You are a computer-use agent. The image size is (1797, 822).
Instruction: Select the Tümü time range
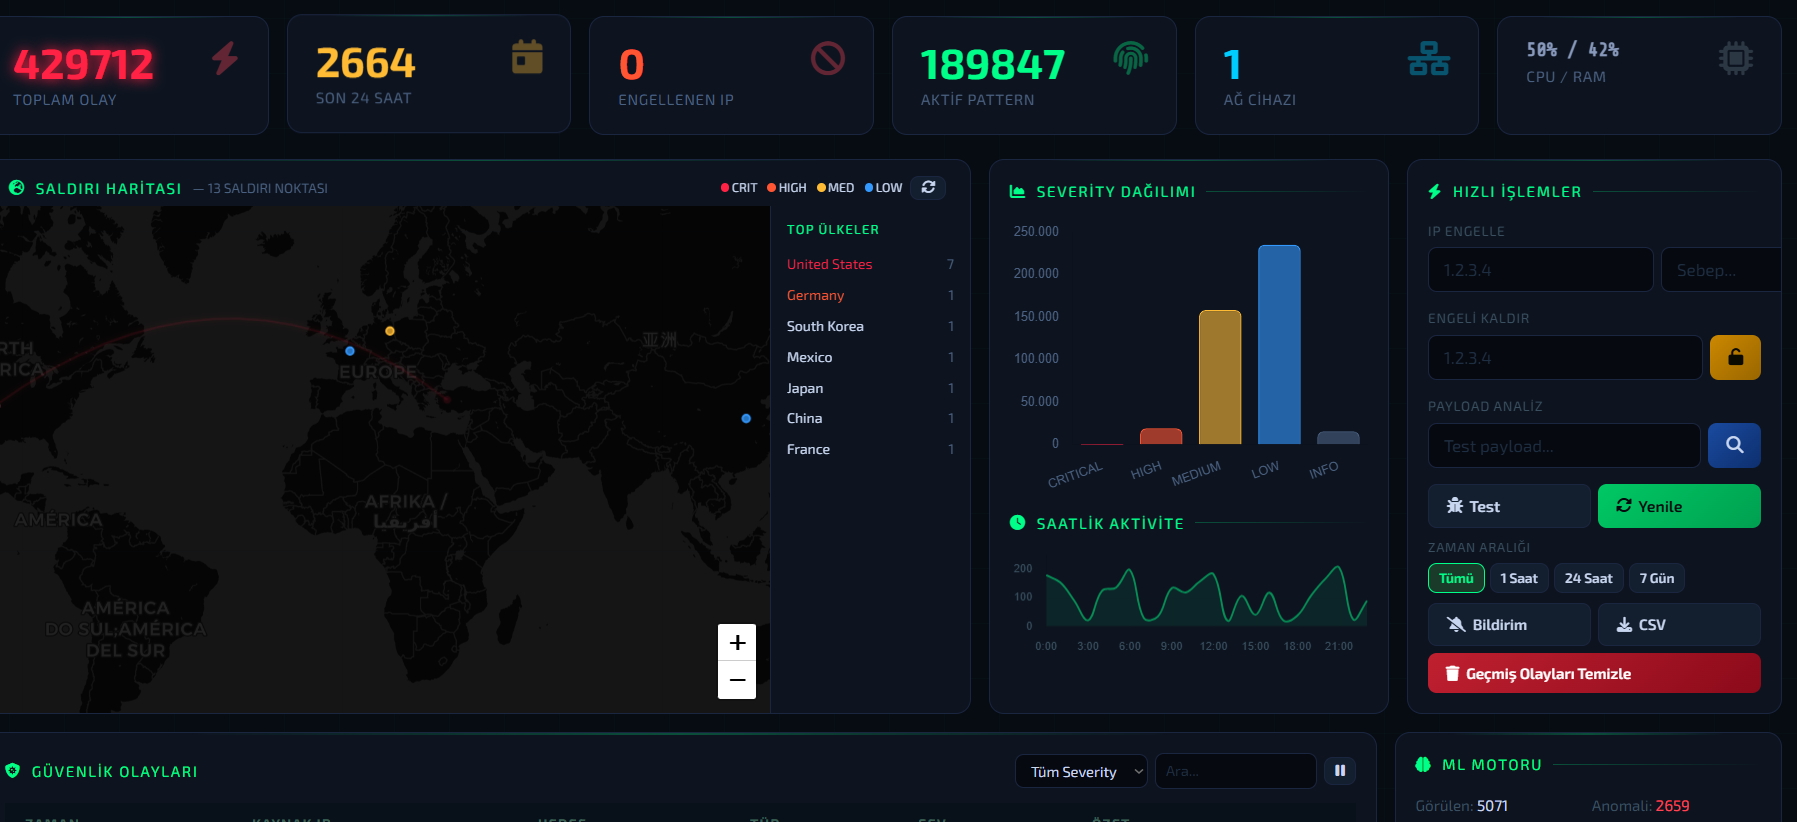point(1456,578)
